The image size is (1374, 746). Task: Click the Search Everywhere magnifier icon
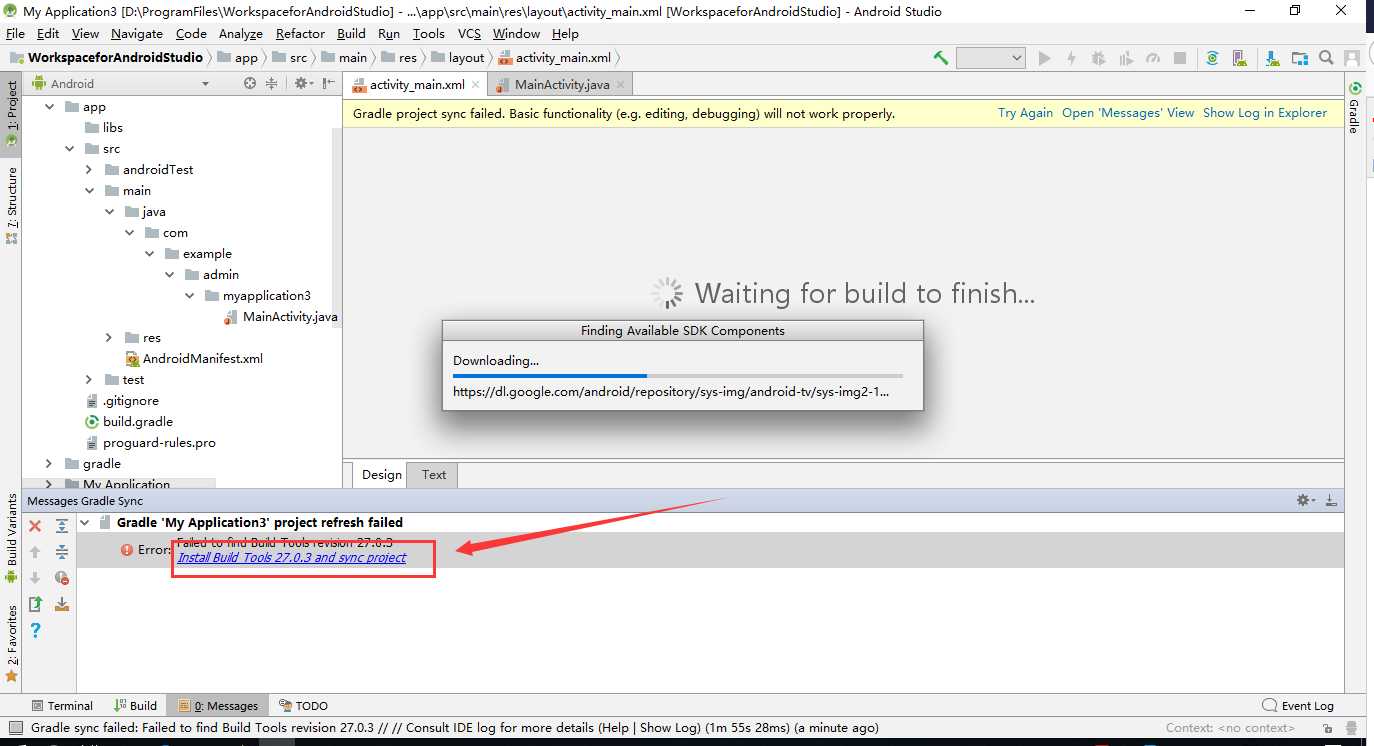[1325, 58]
